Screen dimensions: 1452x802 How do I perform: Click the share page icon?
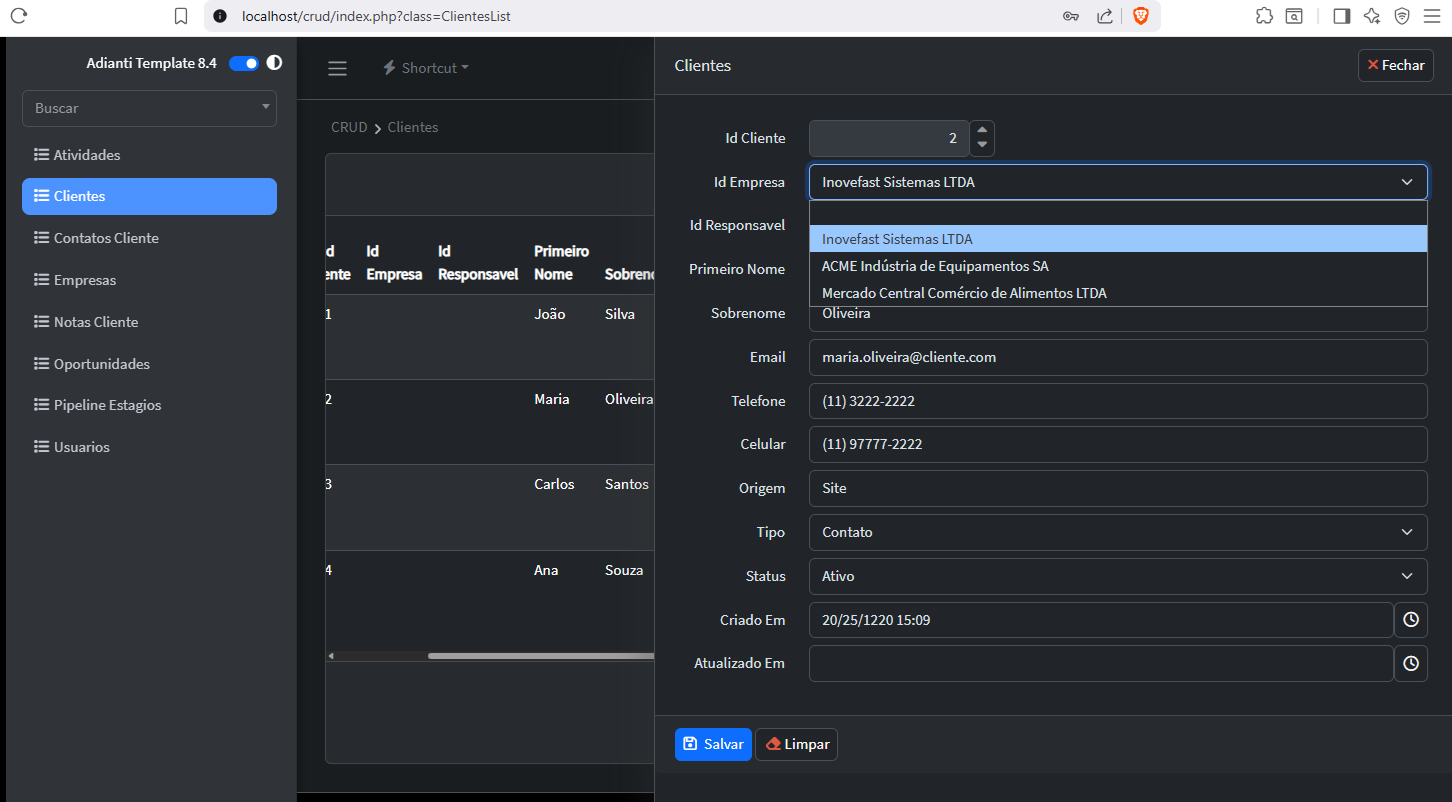(x=1105, y=16)
